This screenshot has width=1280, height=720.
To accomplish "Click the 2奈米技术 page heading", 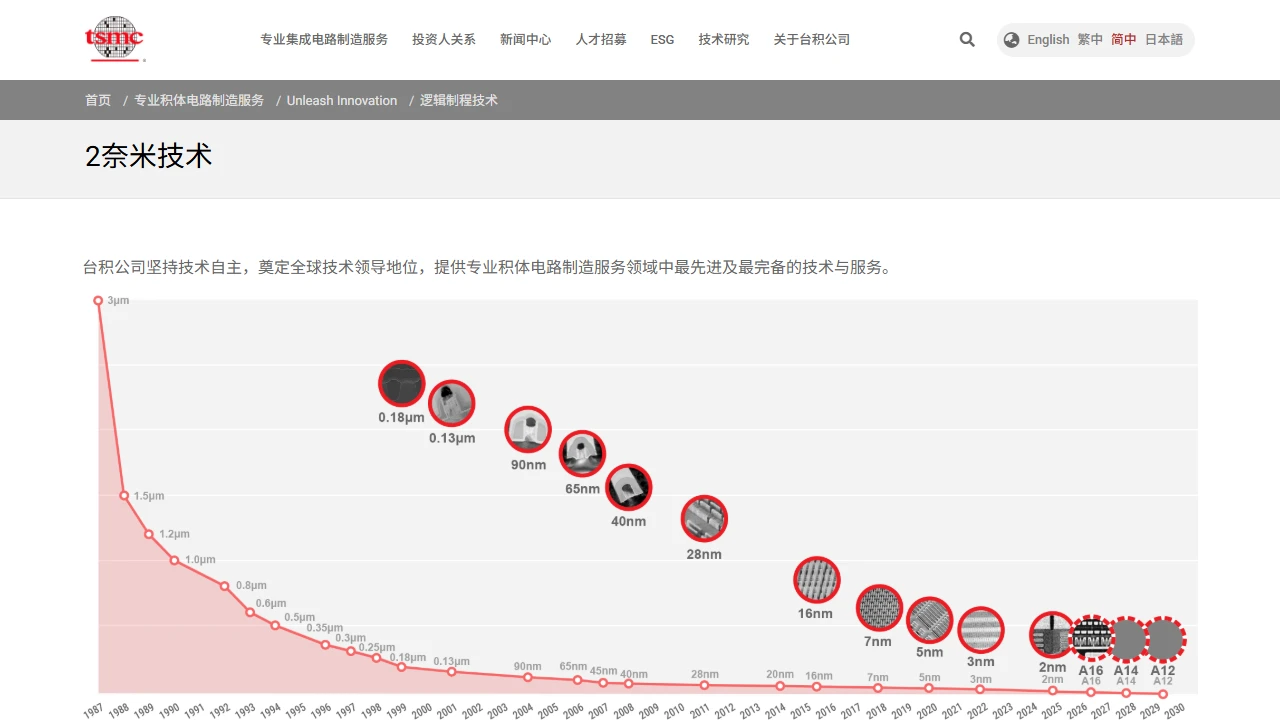I will pyautogui.click(x=149, y=156).
